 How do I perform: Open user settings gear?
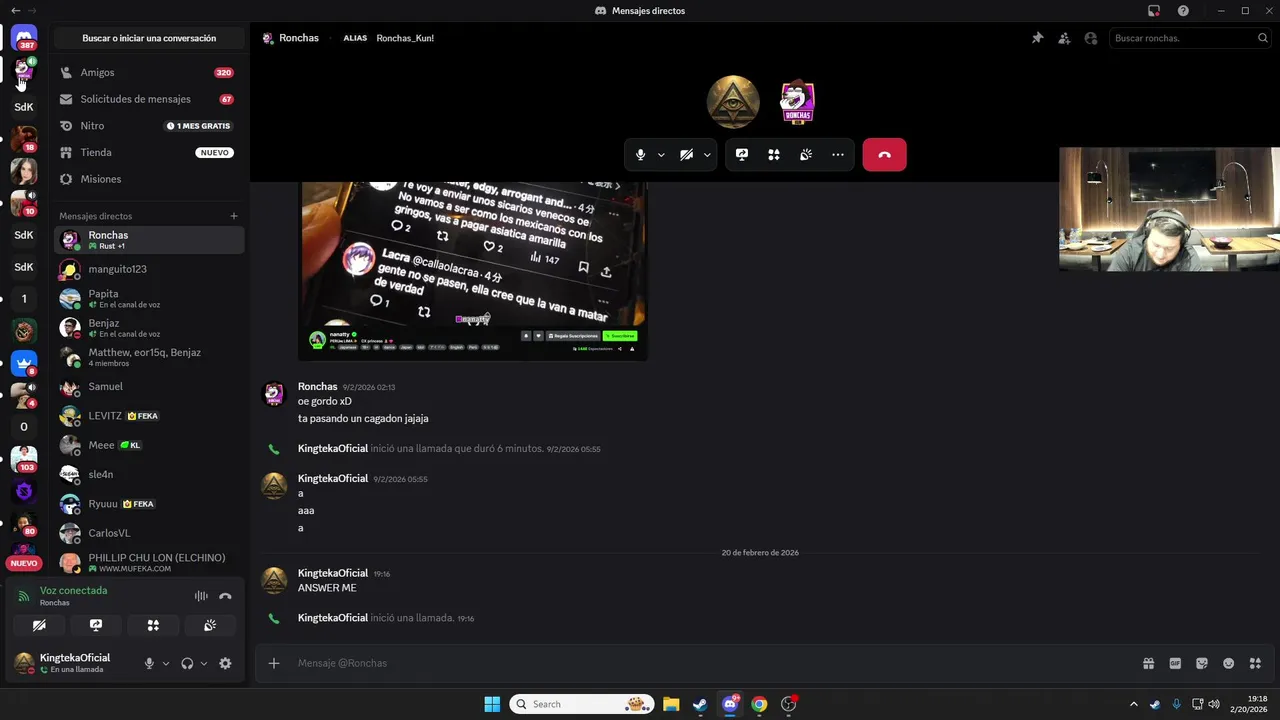coord(225,663)
